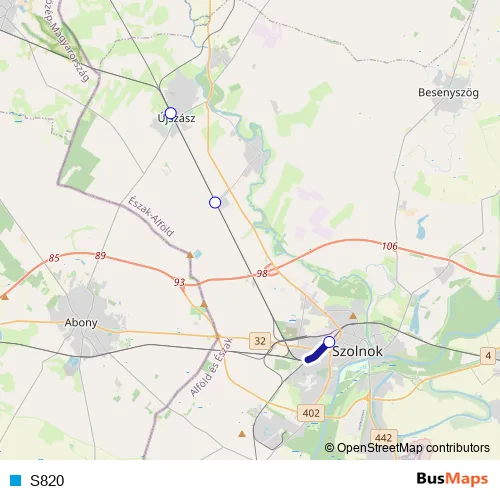Click the Abony town label

tap(81, 323)
